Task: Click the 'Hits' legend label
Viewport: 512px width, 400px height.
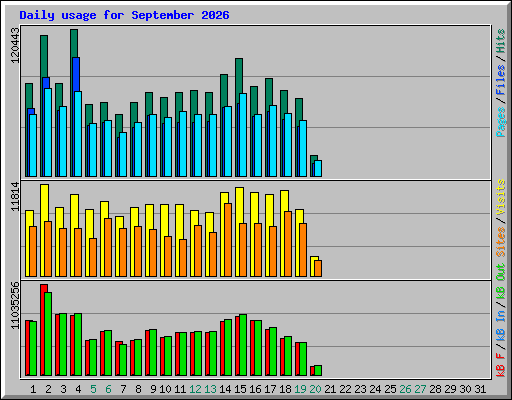Action: [501, 41]
